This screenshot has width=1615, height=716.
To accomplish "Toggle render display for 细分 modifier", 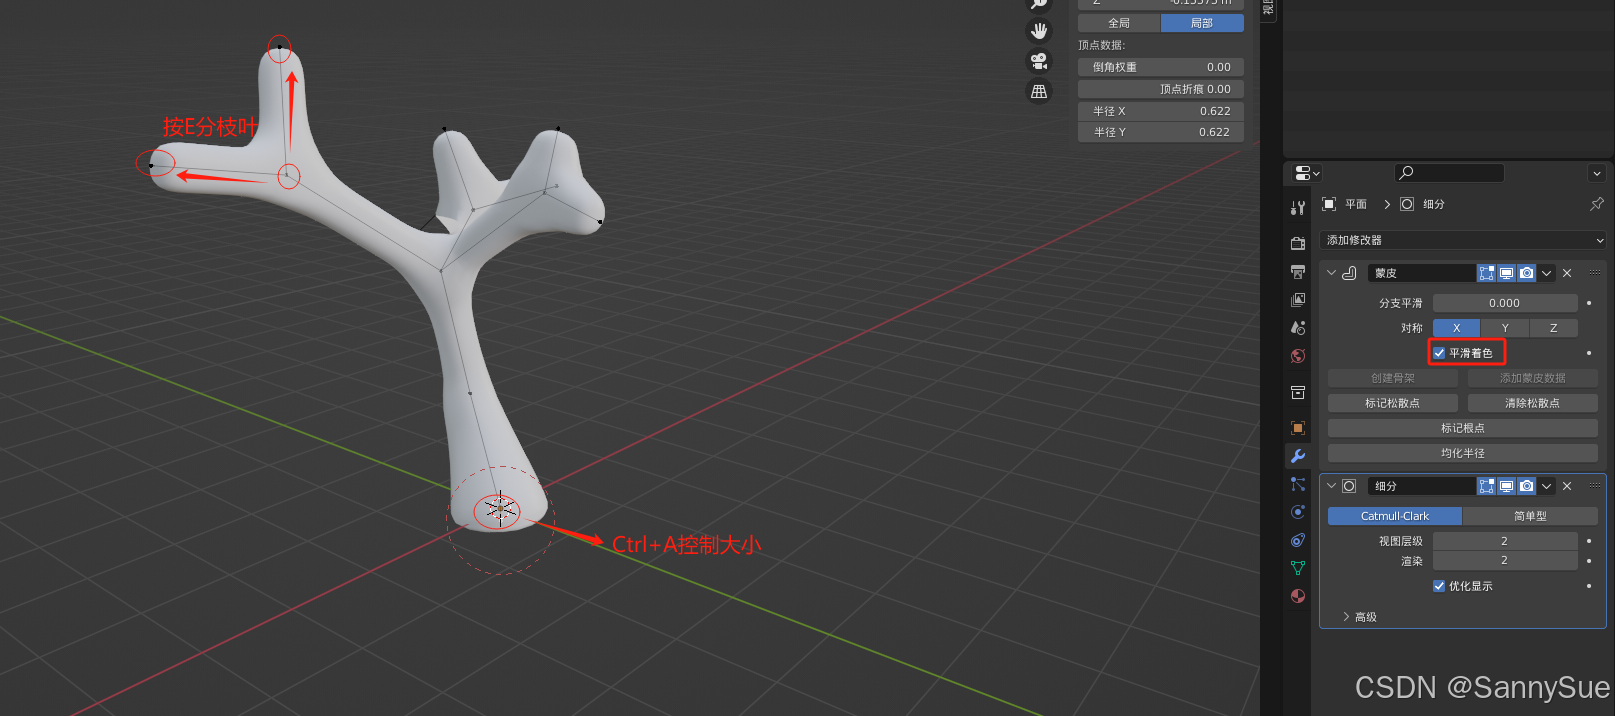I will click(1526, 486).
